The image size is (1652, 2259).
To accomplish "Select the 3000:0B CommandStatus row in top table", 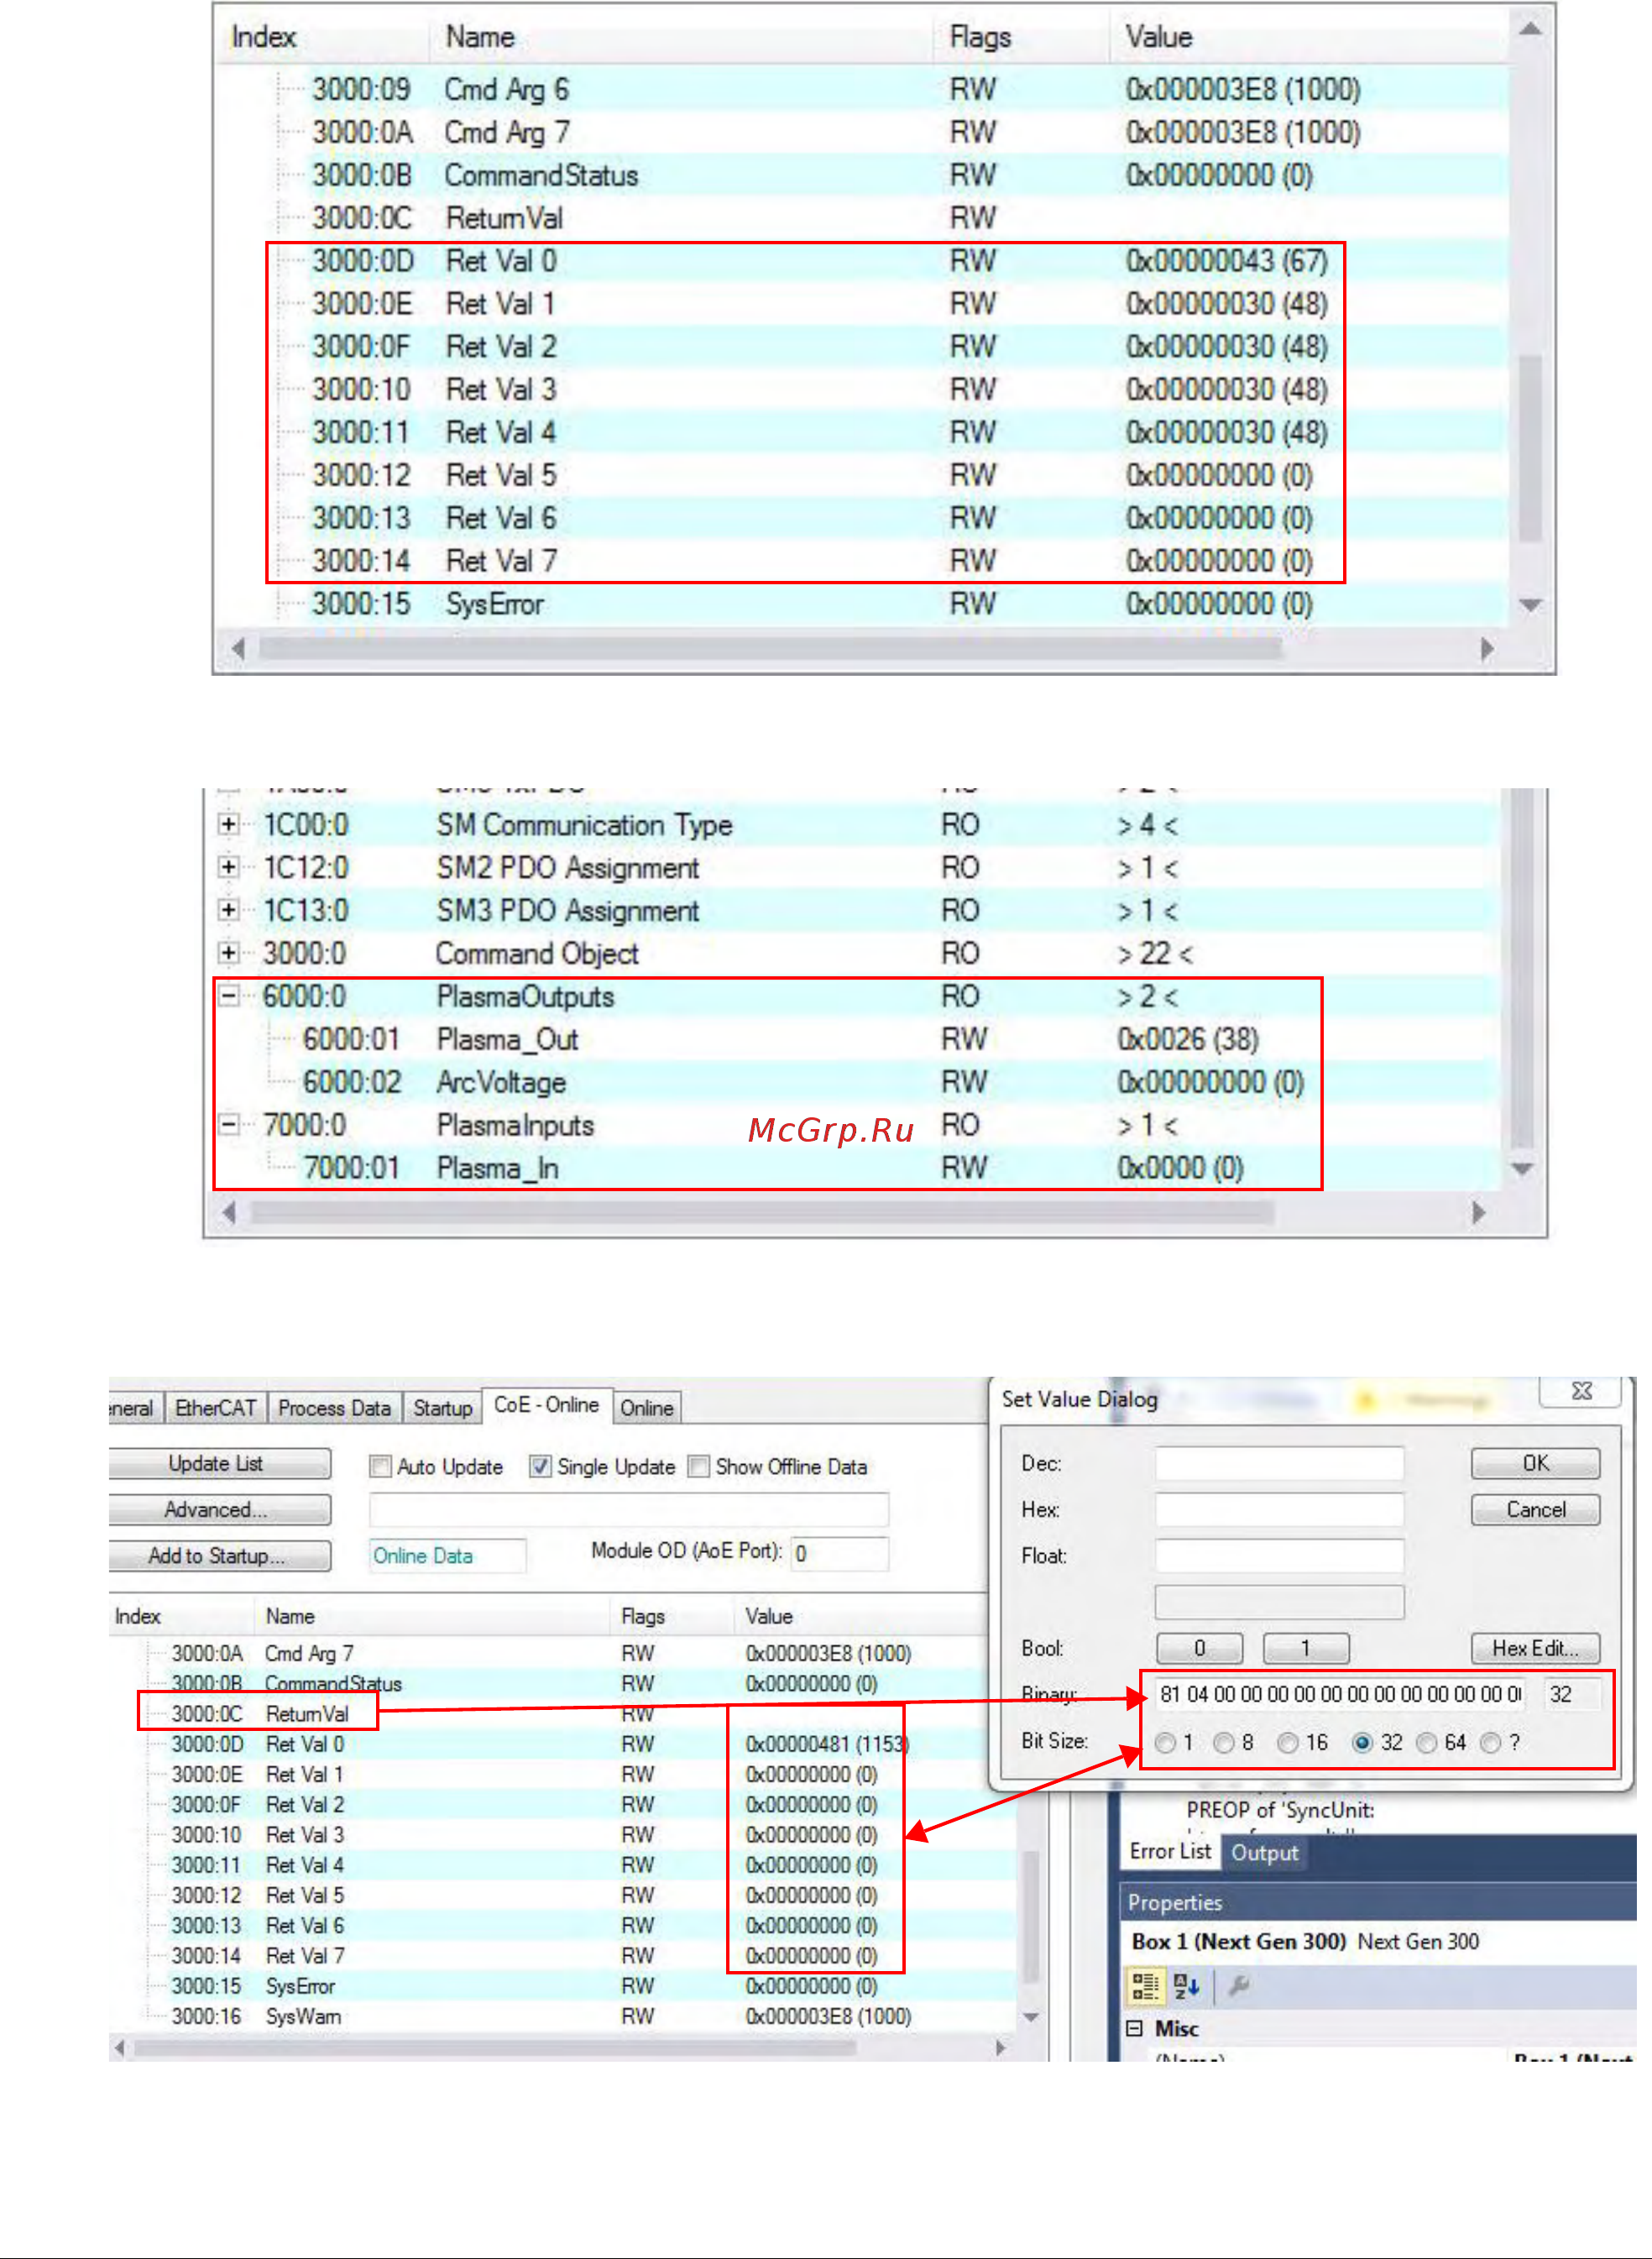I will (x=862, y=175).
